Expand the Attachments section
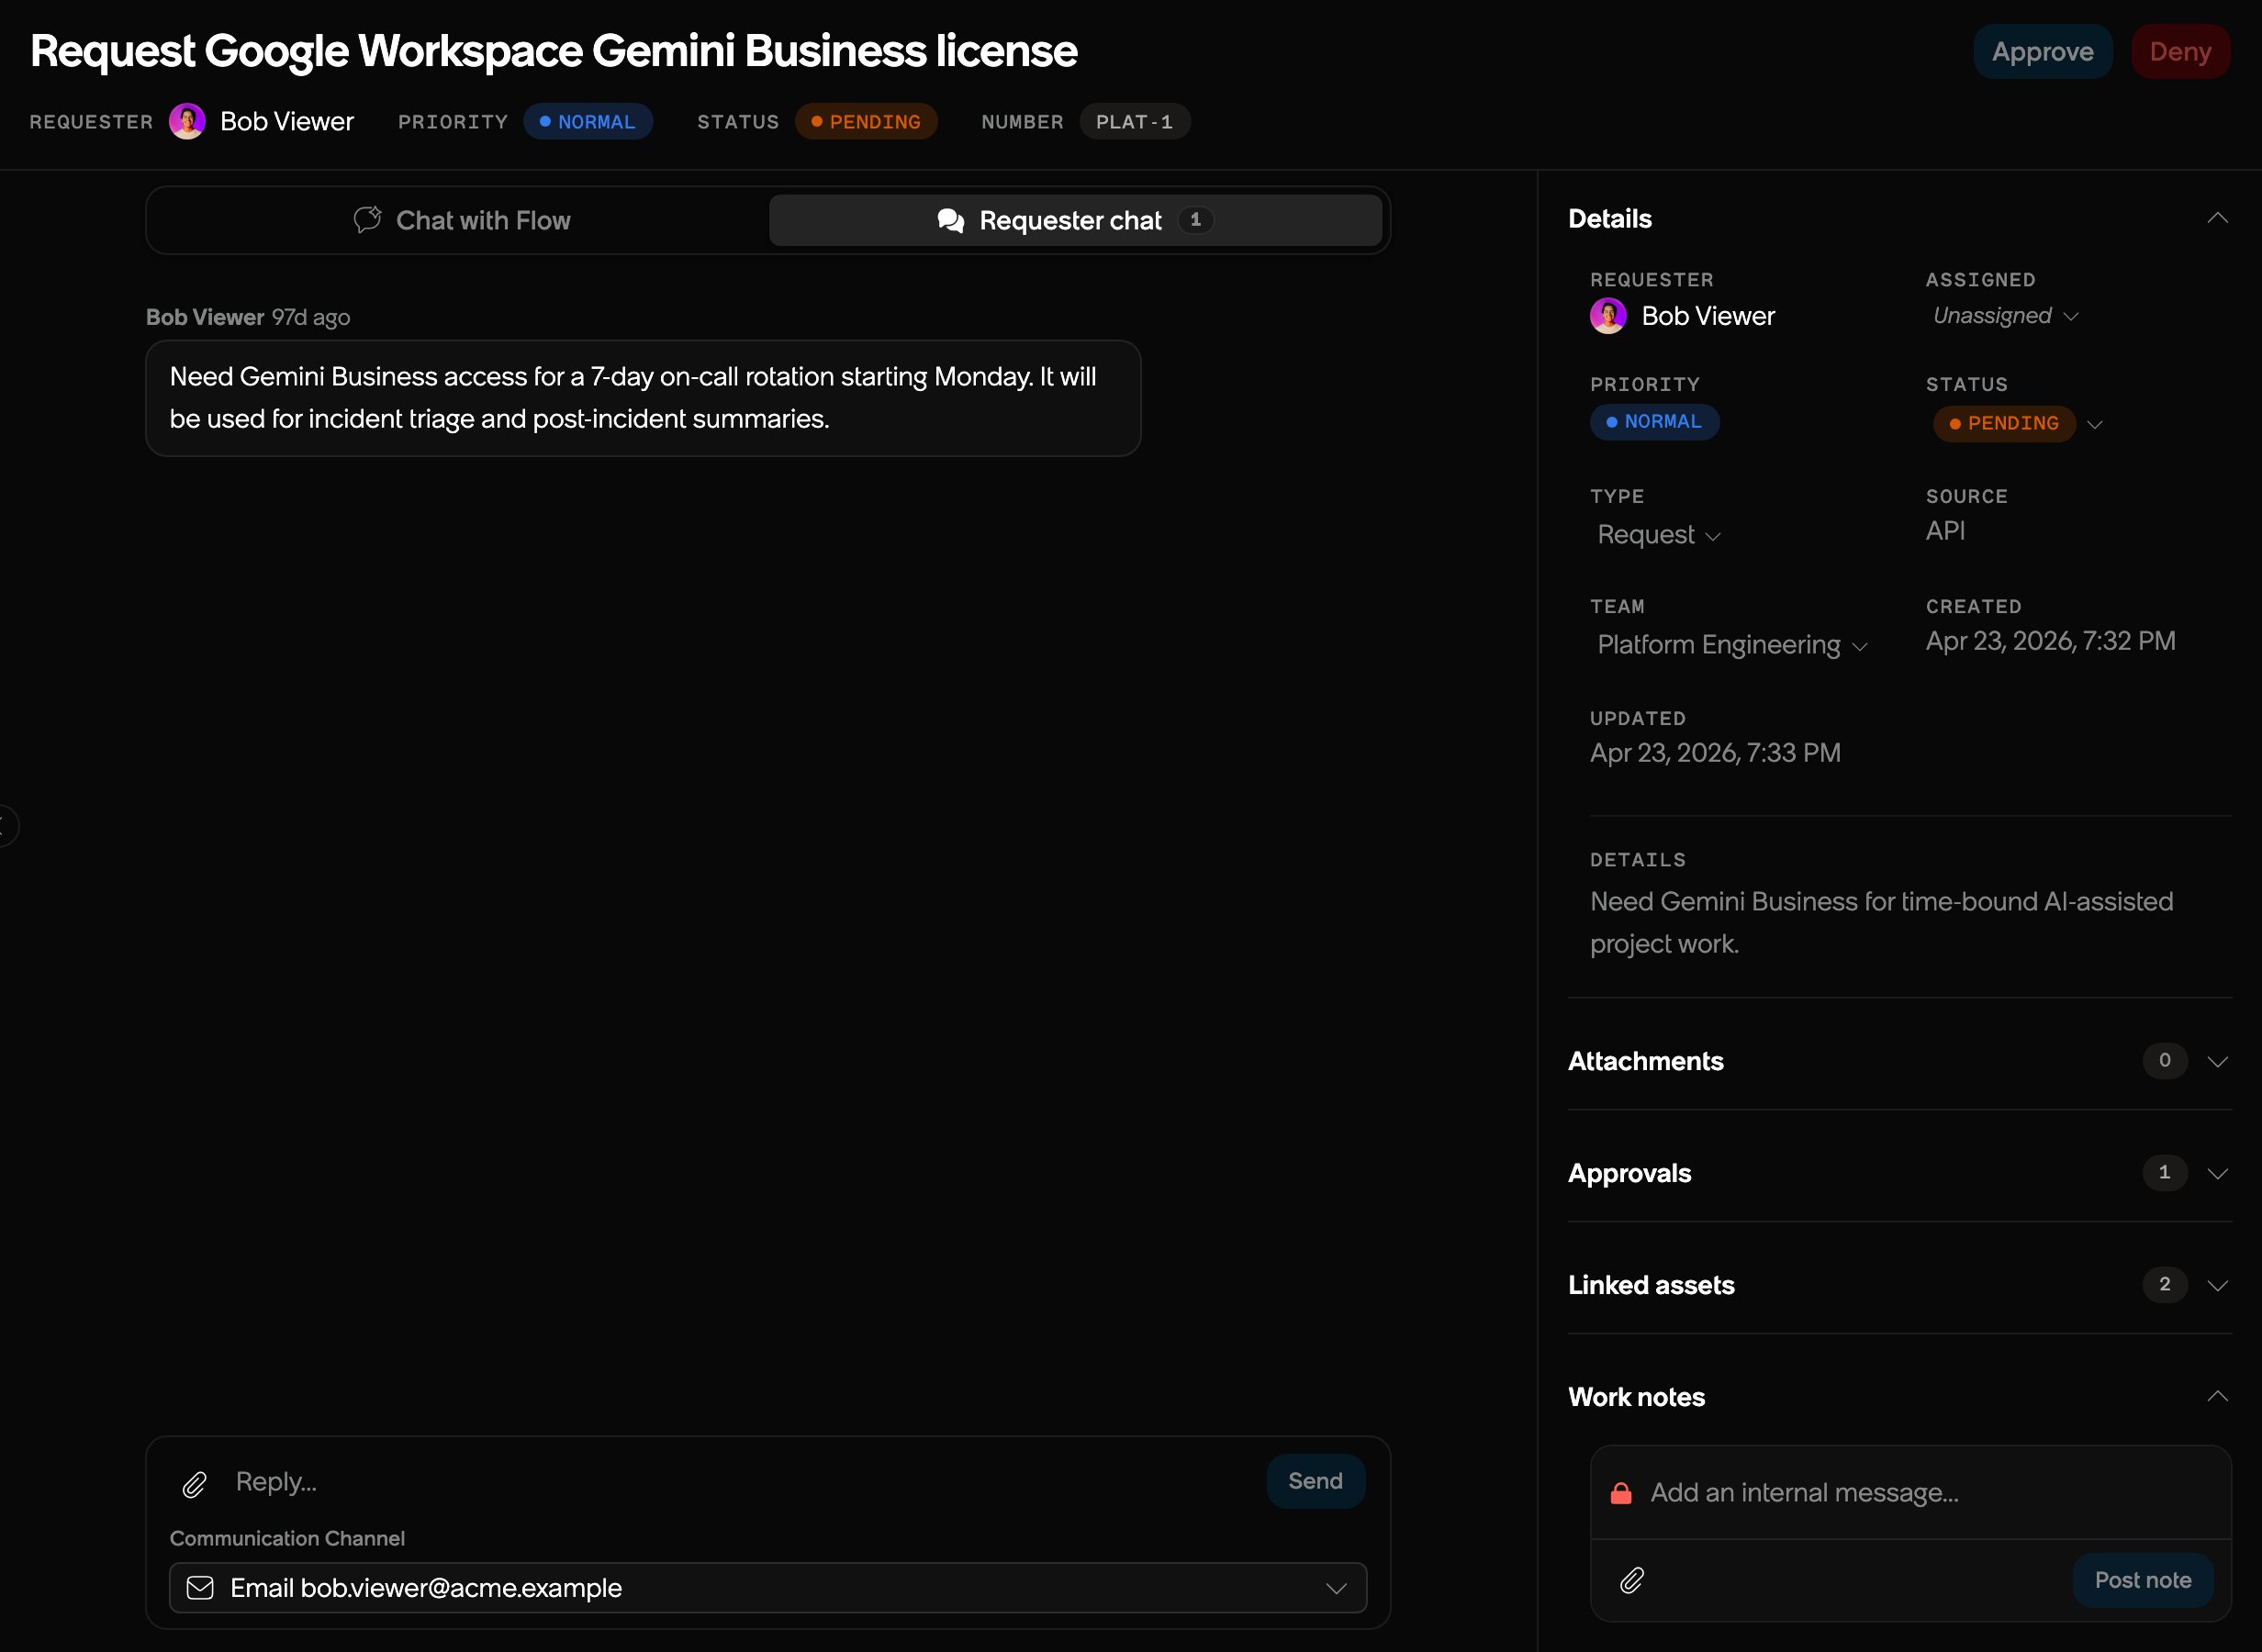The height and width of the screenshot is (1652, 2262). coord(2217,1061)
